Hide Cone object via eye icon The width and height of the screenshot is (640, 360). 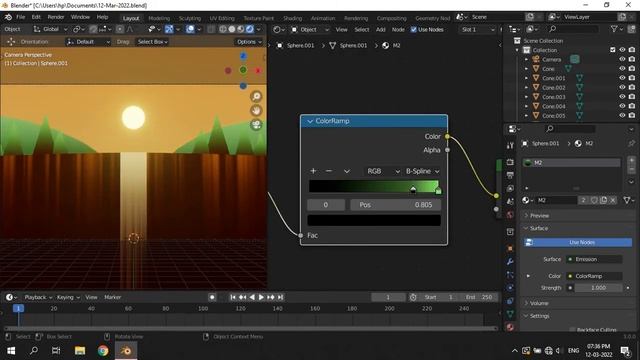click(622, 69)
